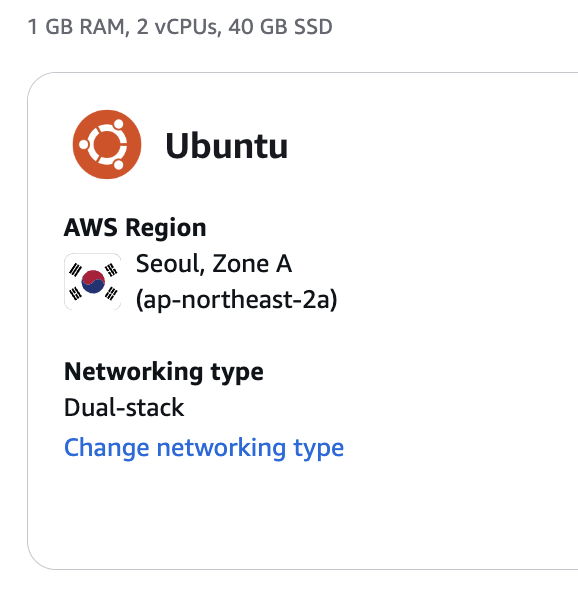Screen dimensions: 578x610
Task: Select the Ubuntu blueprint heading
Action: pyautogui.click(x=226, y=146)
